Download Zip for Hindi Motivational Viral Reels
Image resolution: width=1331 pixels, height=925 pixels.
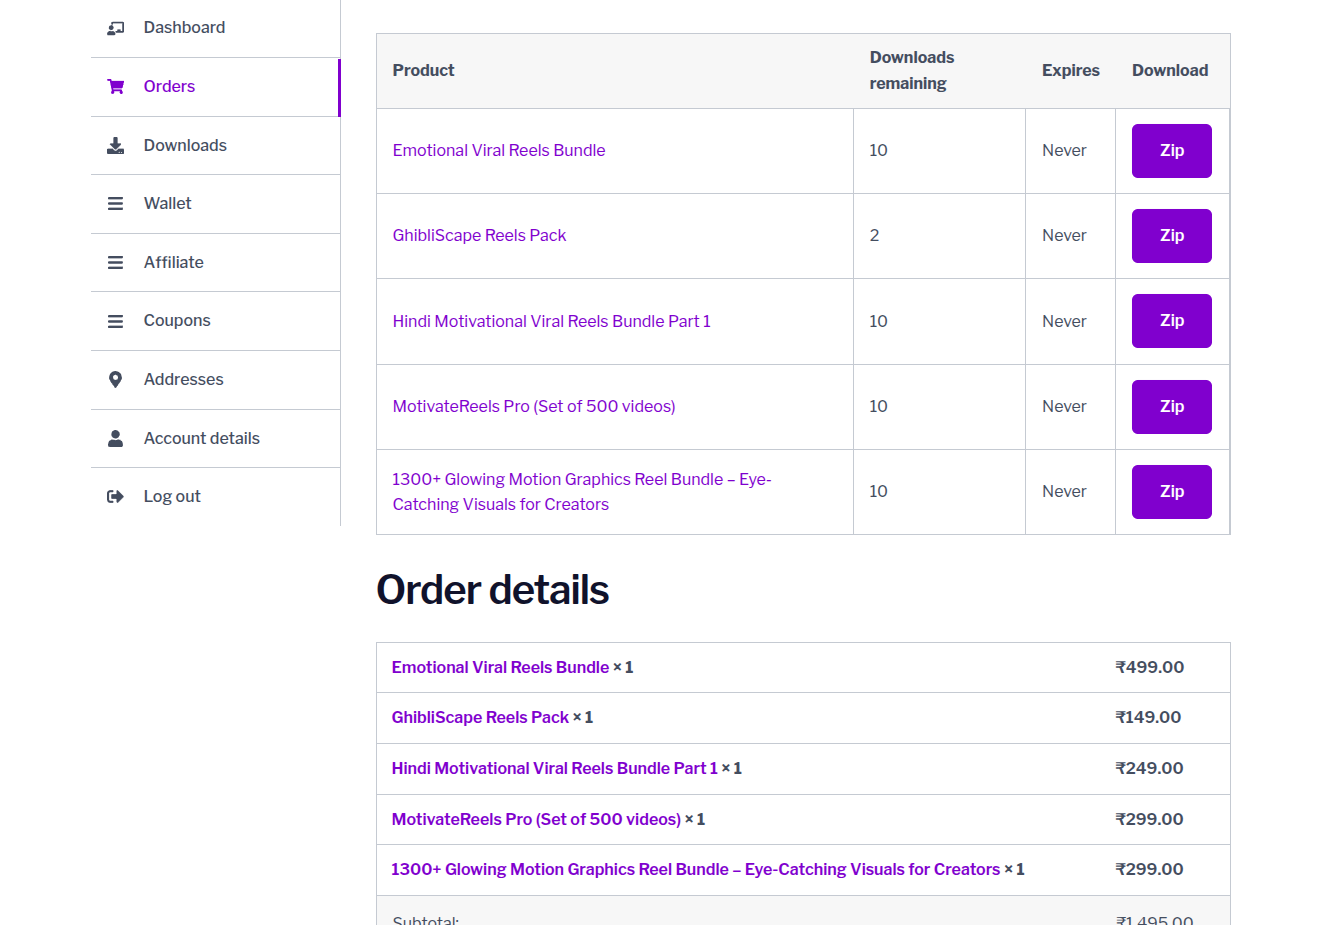pos(1171,321)
